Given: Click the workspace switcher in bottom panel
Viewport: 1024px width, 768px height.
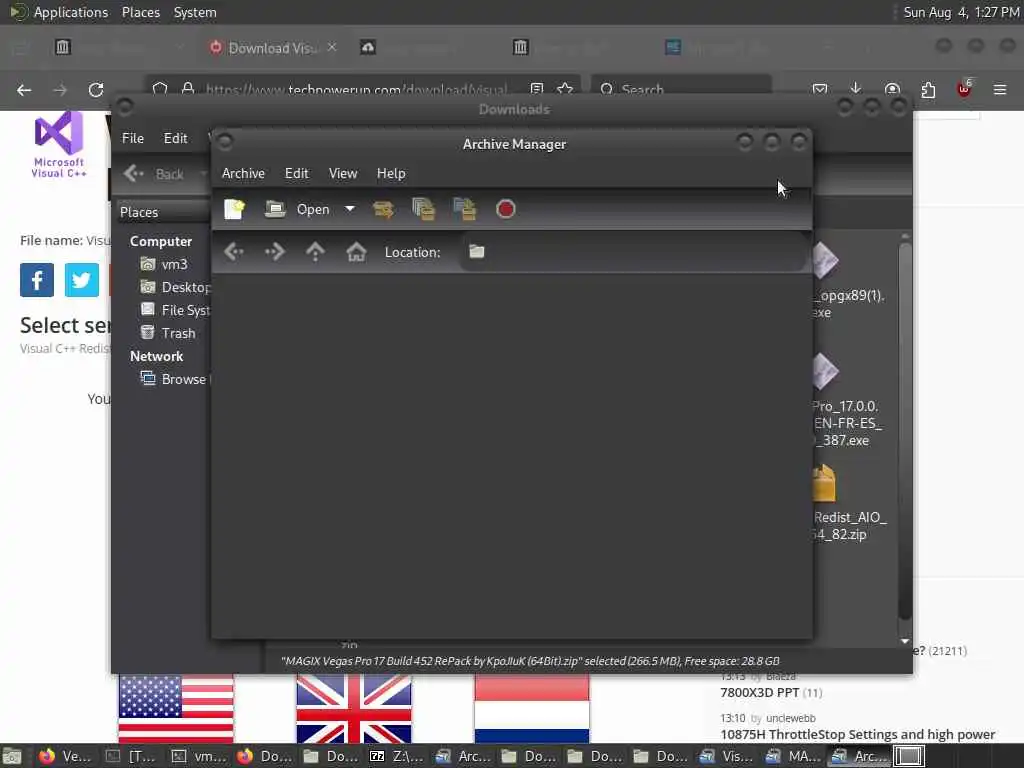Looking at the screenshot, I should [x=909, y=756].
